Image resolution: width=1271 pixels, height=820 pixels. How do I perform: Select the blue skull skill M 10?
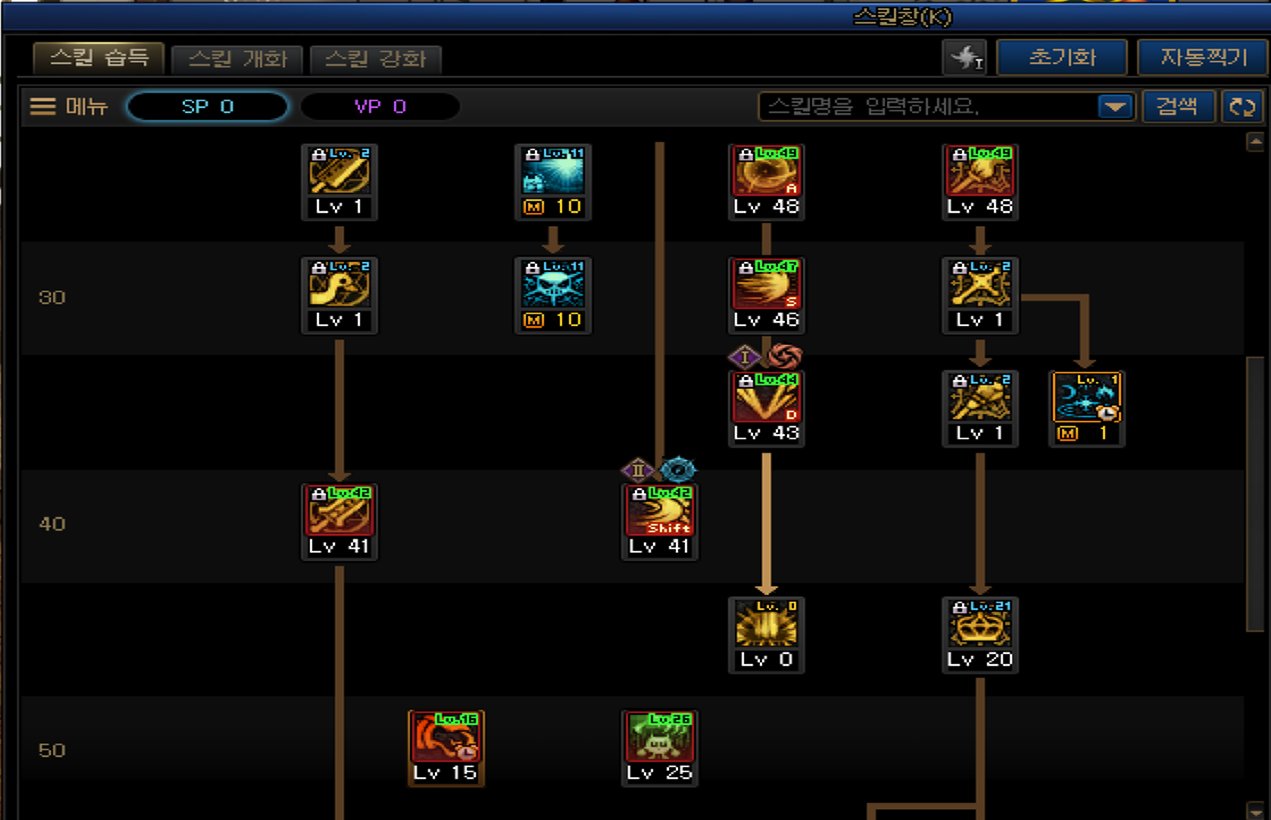[553, 285]
